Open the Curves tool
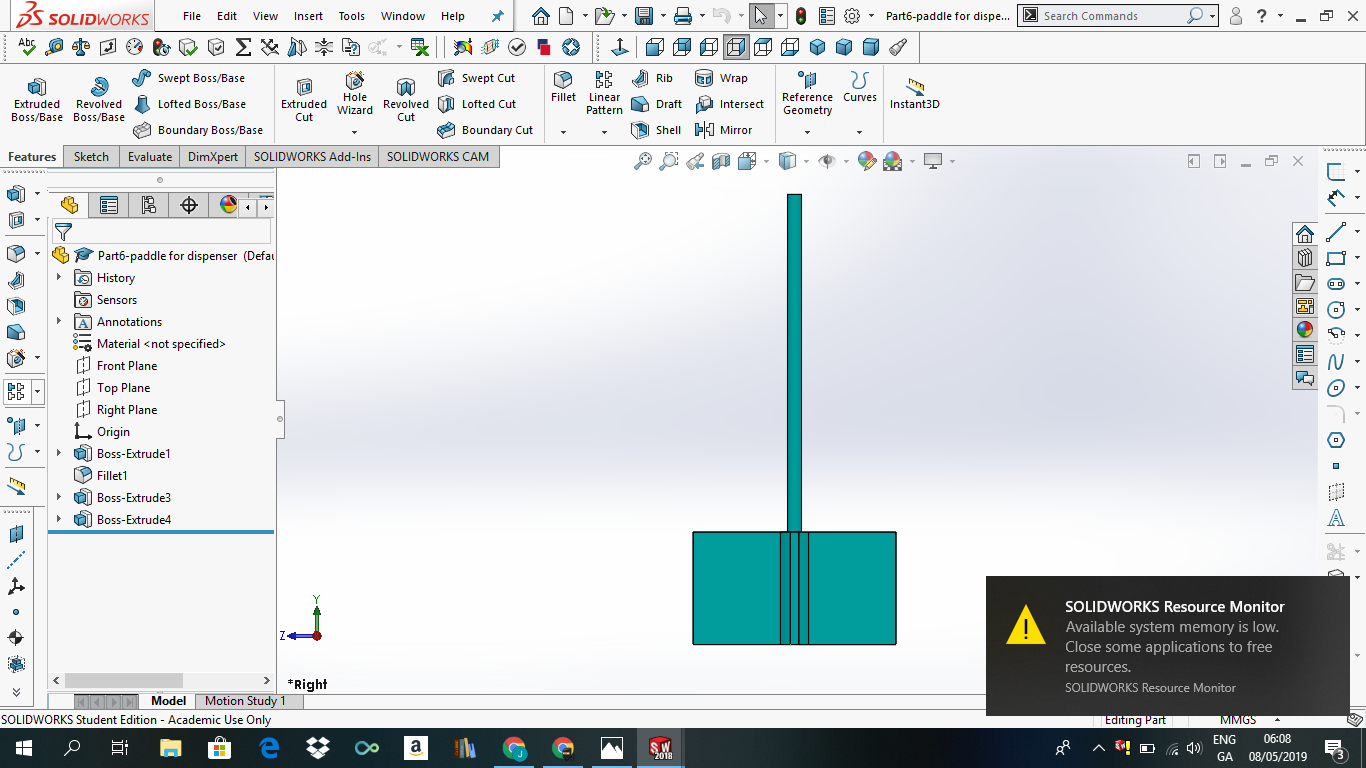The height and width of the screenshot is (768, 1366). [860, 88]
